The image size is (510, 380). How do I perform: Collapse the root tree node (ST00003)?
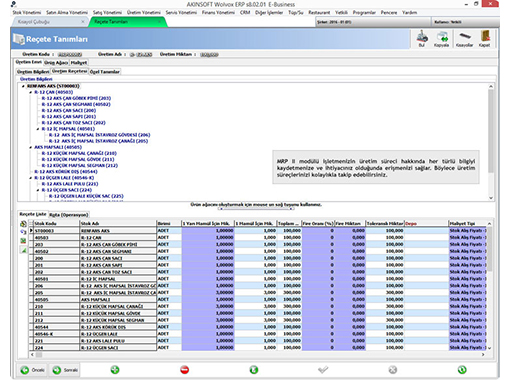(x=23, y=86)
